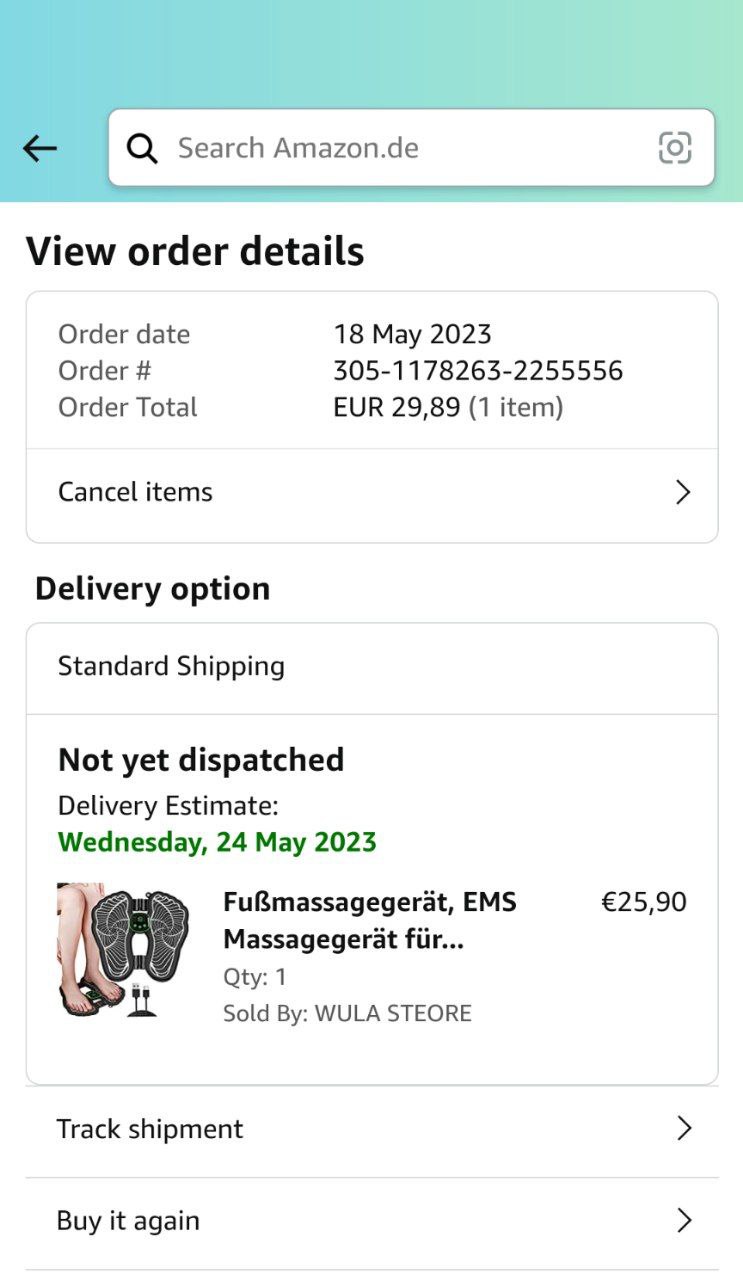This screenshot has width=743, height=1280.
Task: Click the order number 305-1178263-2255556
Action: tap(478, 371)
